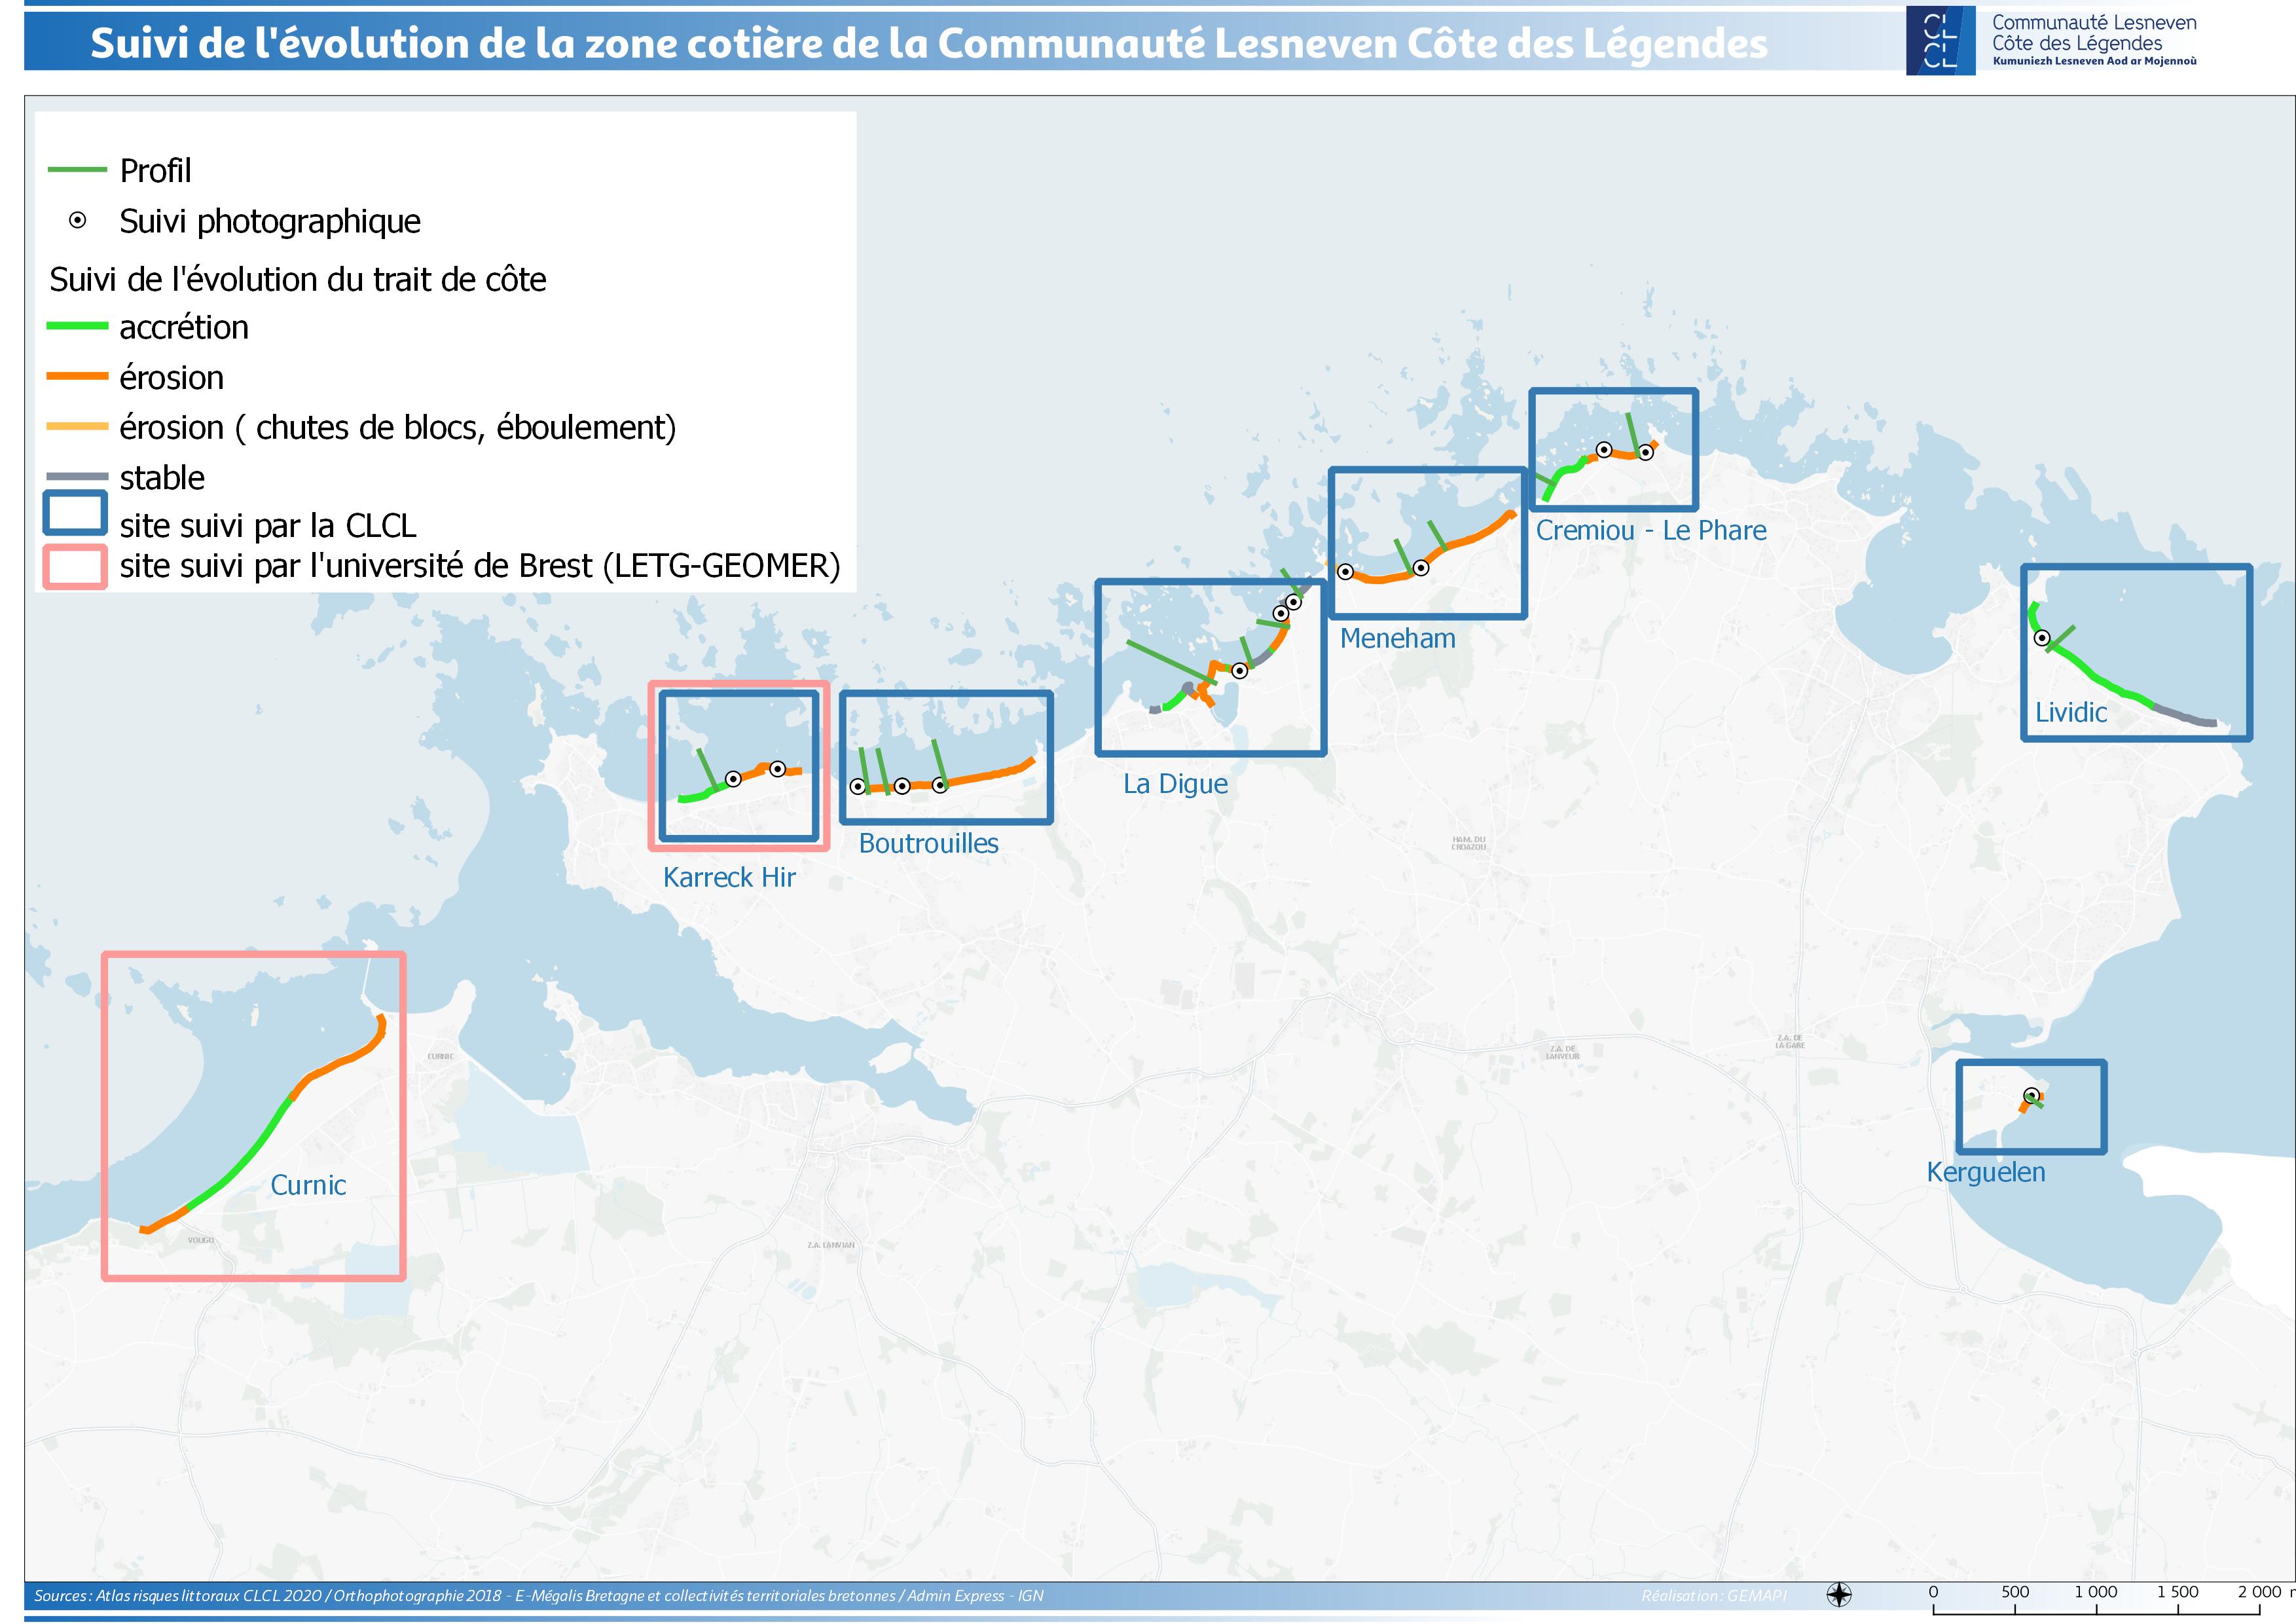Click the 'HAM. DU CROAZOU' map label
The image size is (2296, 1624).
coord(1469,843)
